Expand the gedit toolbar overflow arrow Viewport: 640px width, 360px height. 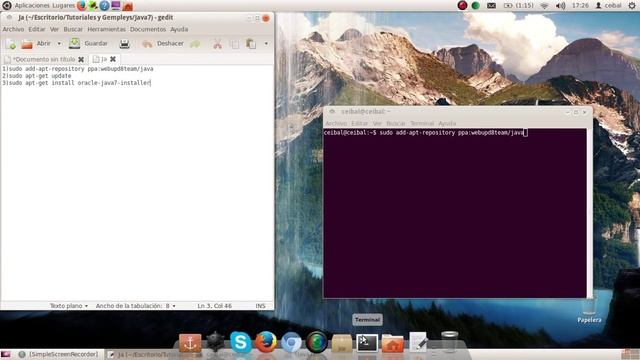click(266, 44)
